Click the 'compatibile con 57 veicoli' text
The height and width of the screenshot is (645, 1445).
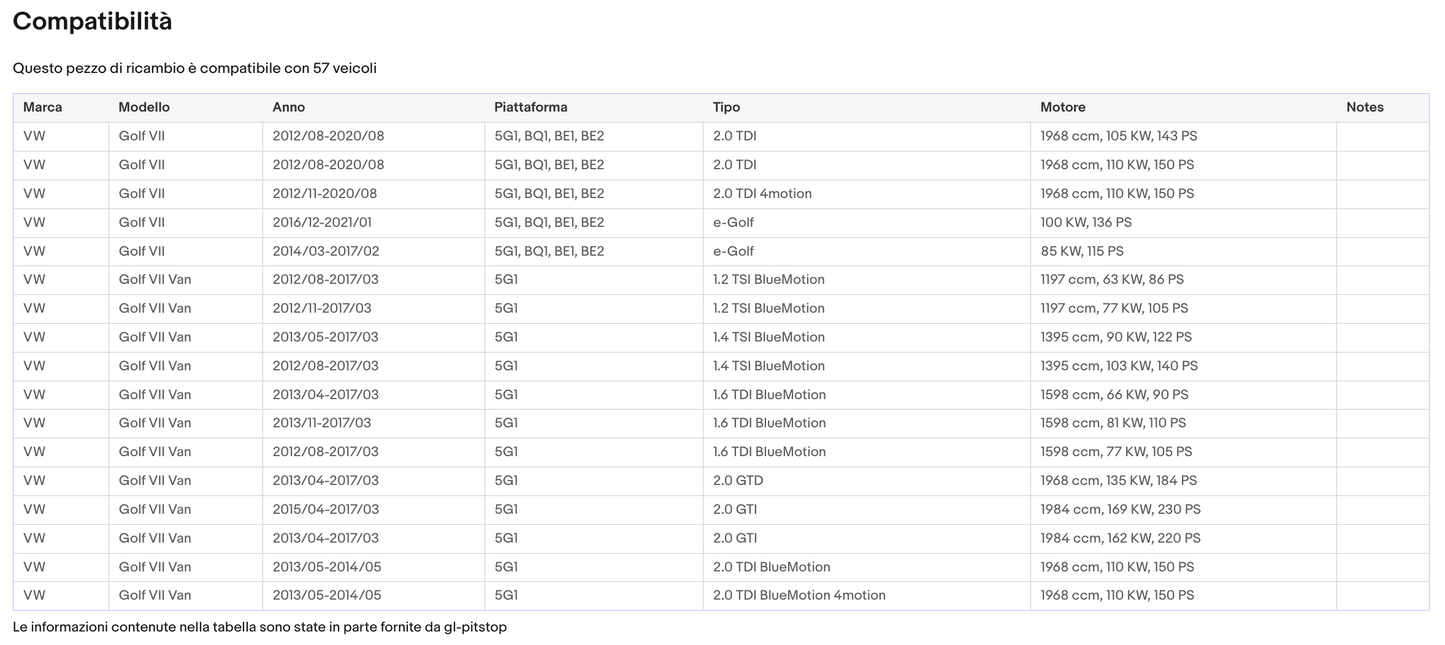coord(287,68)
